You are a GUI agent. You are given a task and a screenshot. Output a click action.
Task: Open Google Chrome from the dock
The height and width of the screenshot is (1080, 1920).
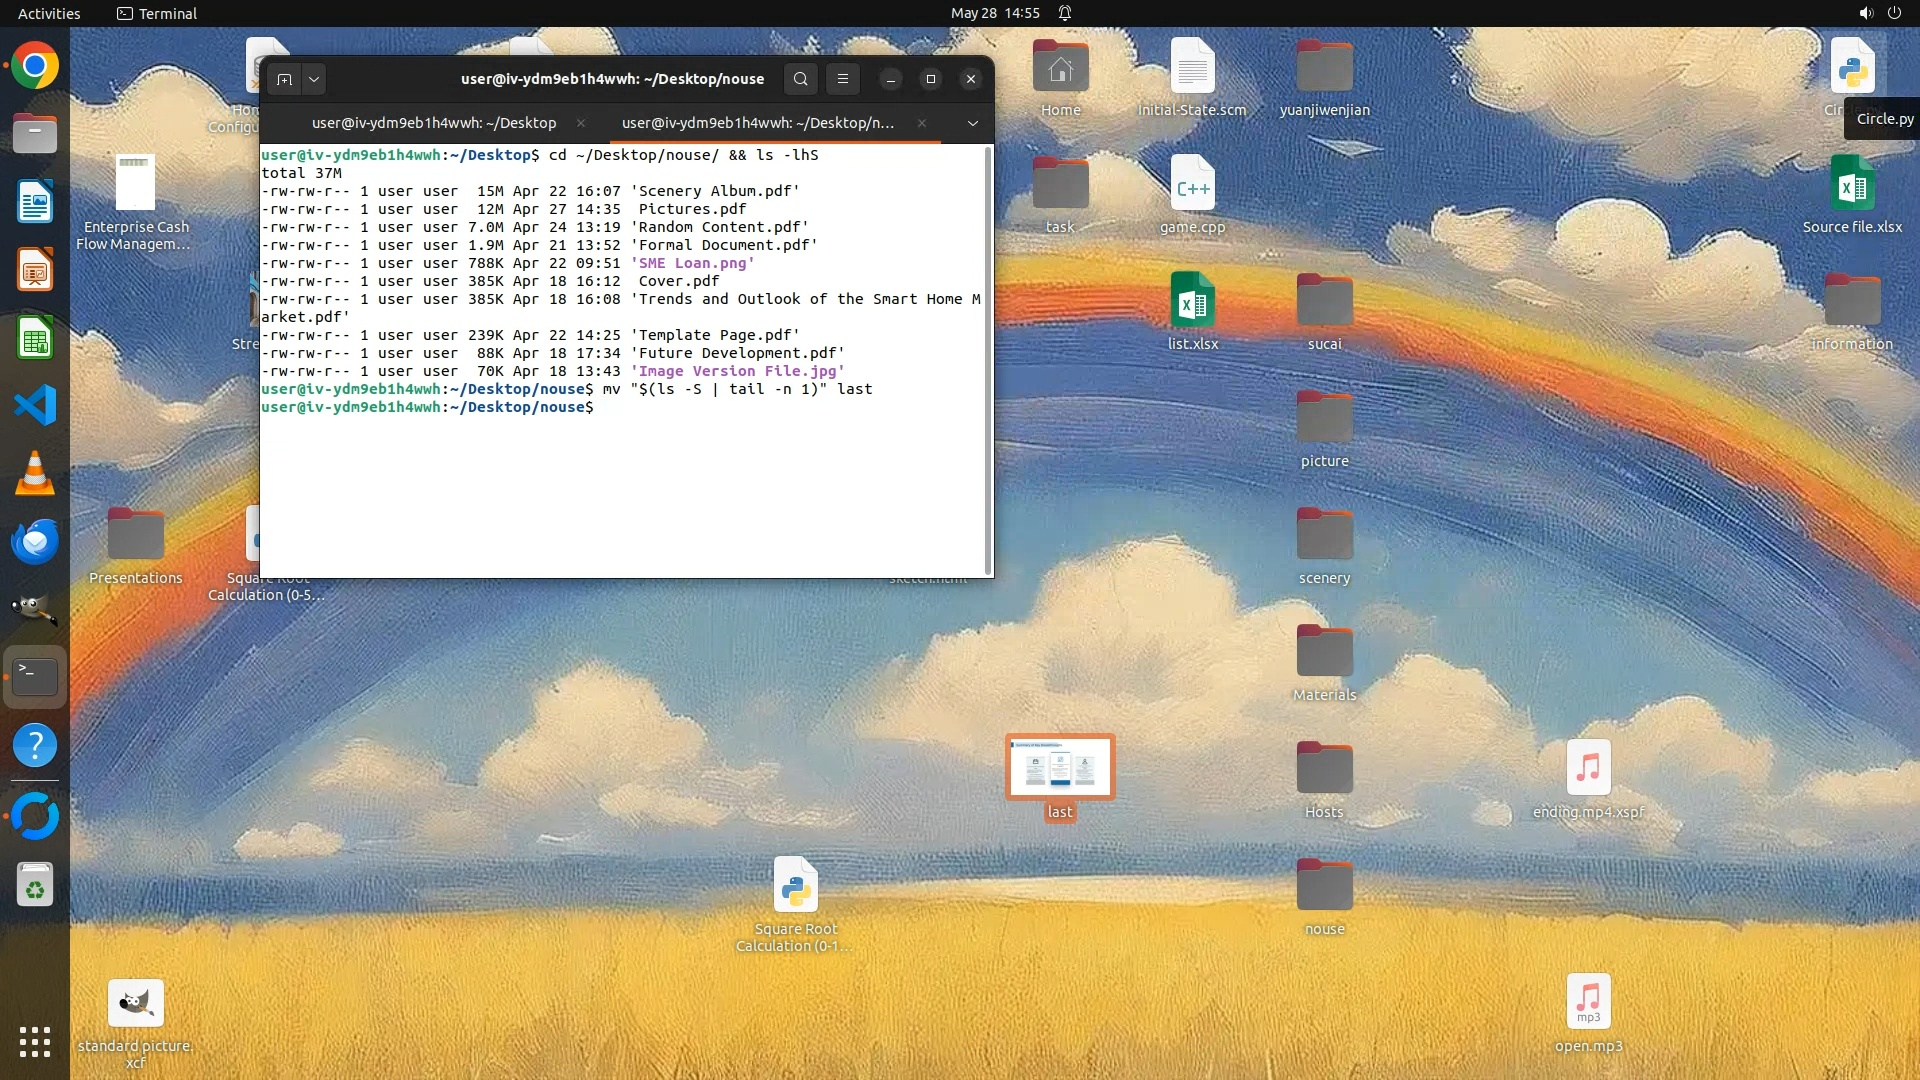click(x=35, y=66)
